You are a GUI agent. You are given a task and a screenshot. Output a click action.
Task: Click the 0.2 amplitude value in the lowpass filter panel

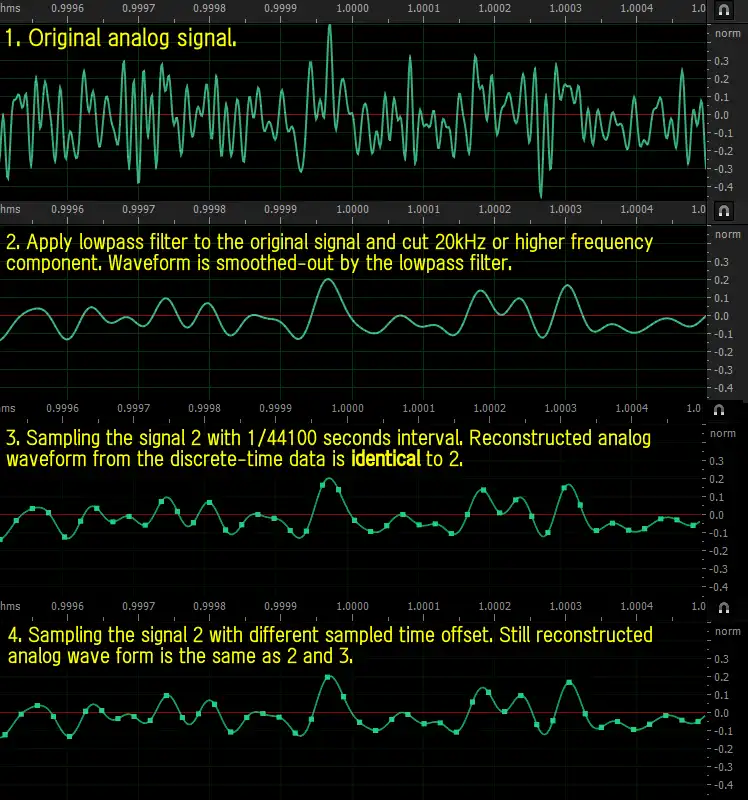tap(721, 280)
